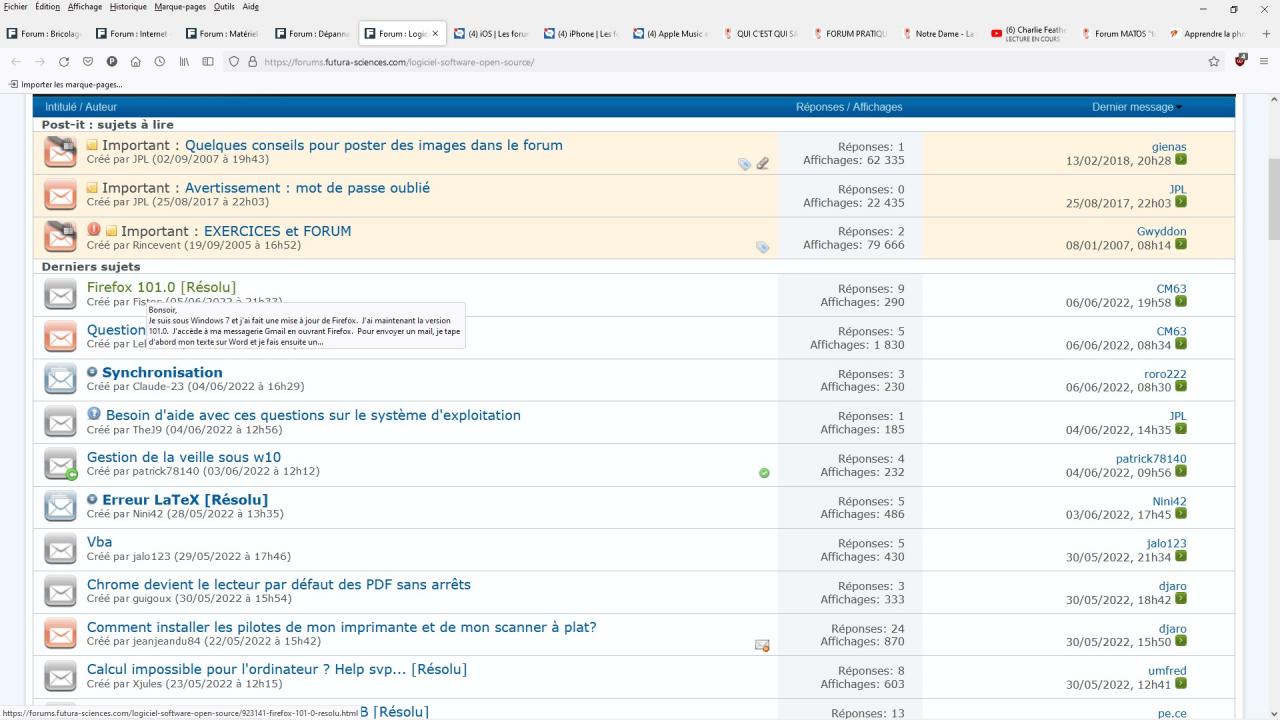Click the Synchronisation thread status icon

point(60,379)
